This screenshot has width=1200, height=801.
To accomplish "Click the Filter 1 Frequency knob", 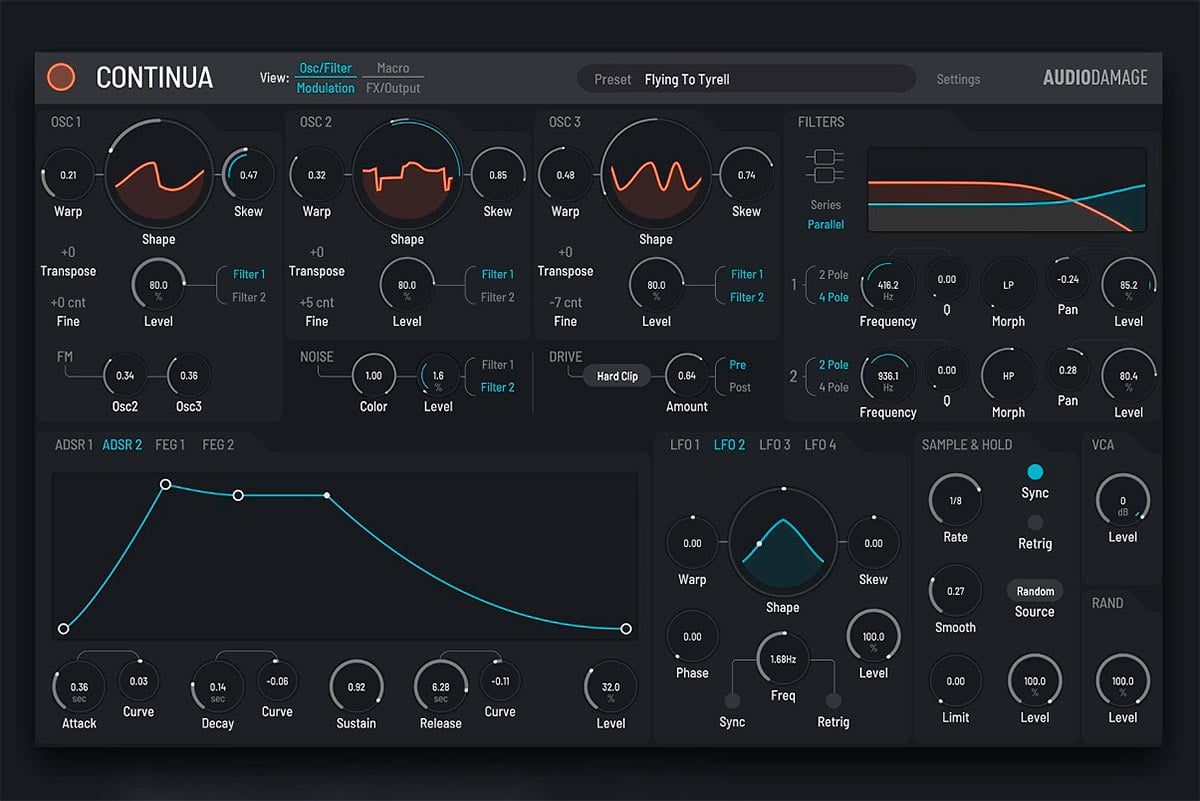I will (888, 285).
